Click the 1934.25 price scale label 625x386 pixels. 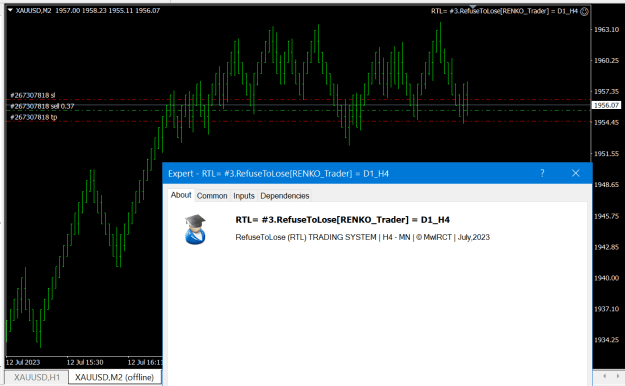click(606, 340)
